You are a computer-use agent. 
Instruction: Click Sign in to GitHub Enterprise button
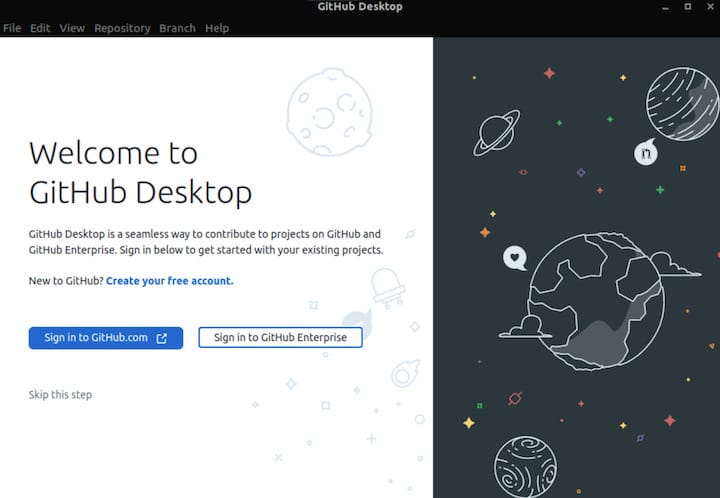tap(280, 337)
